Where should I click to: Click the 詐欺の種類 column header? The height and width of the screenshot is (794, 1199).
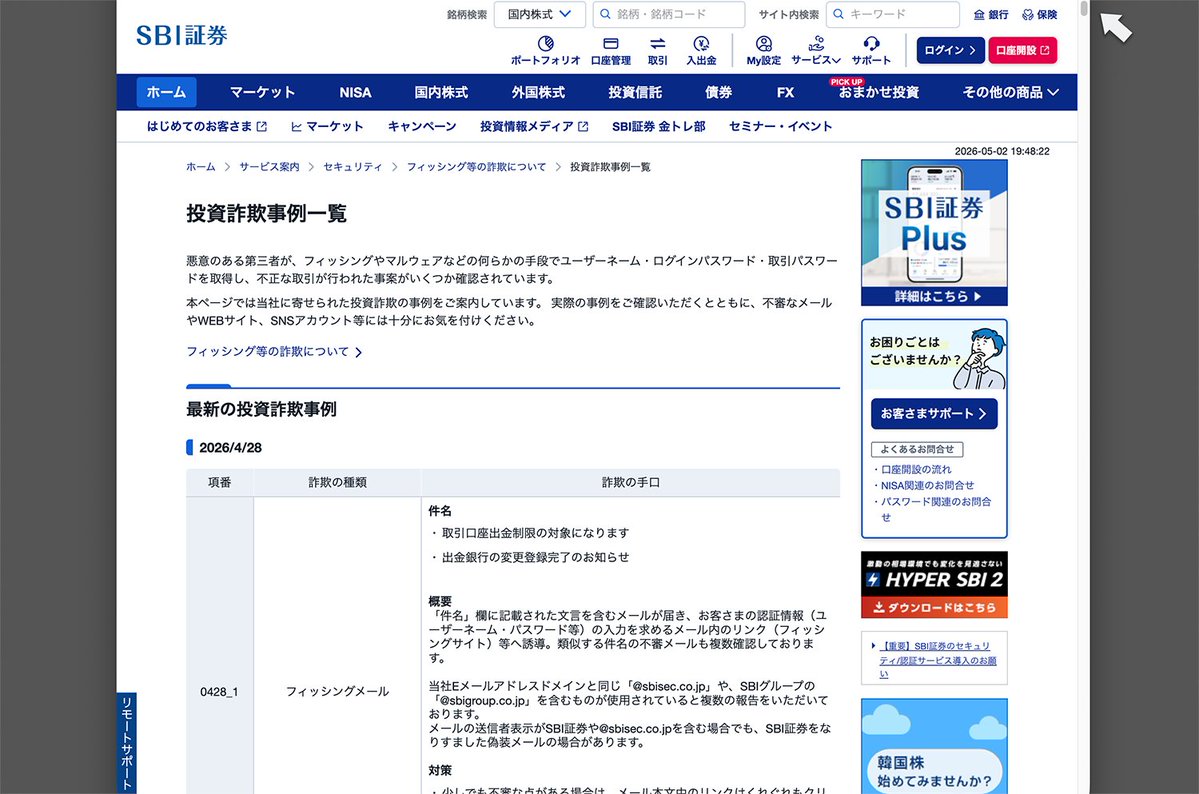click(337, 483)
